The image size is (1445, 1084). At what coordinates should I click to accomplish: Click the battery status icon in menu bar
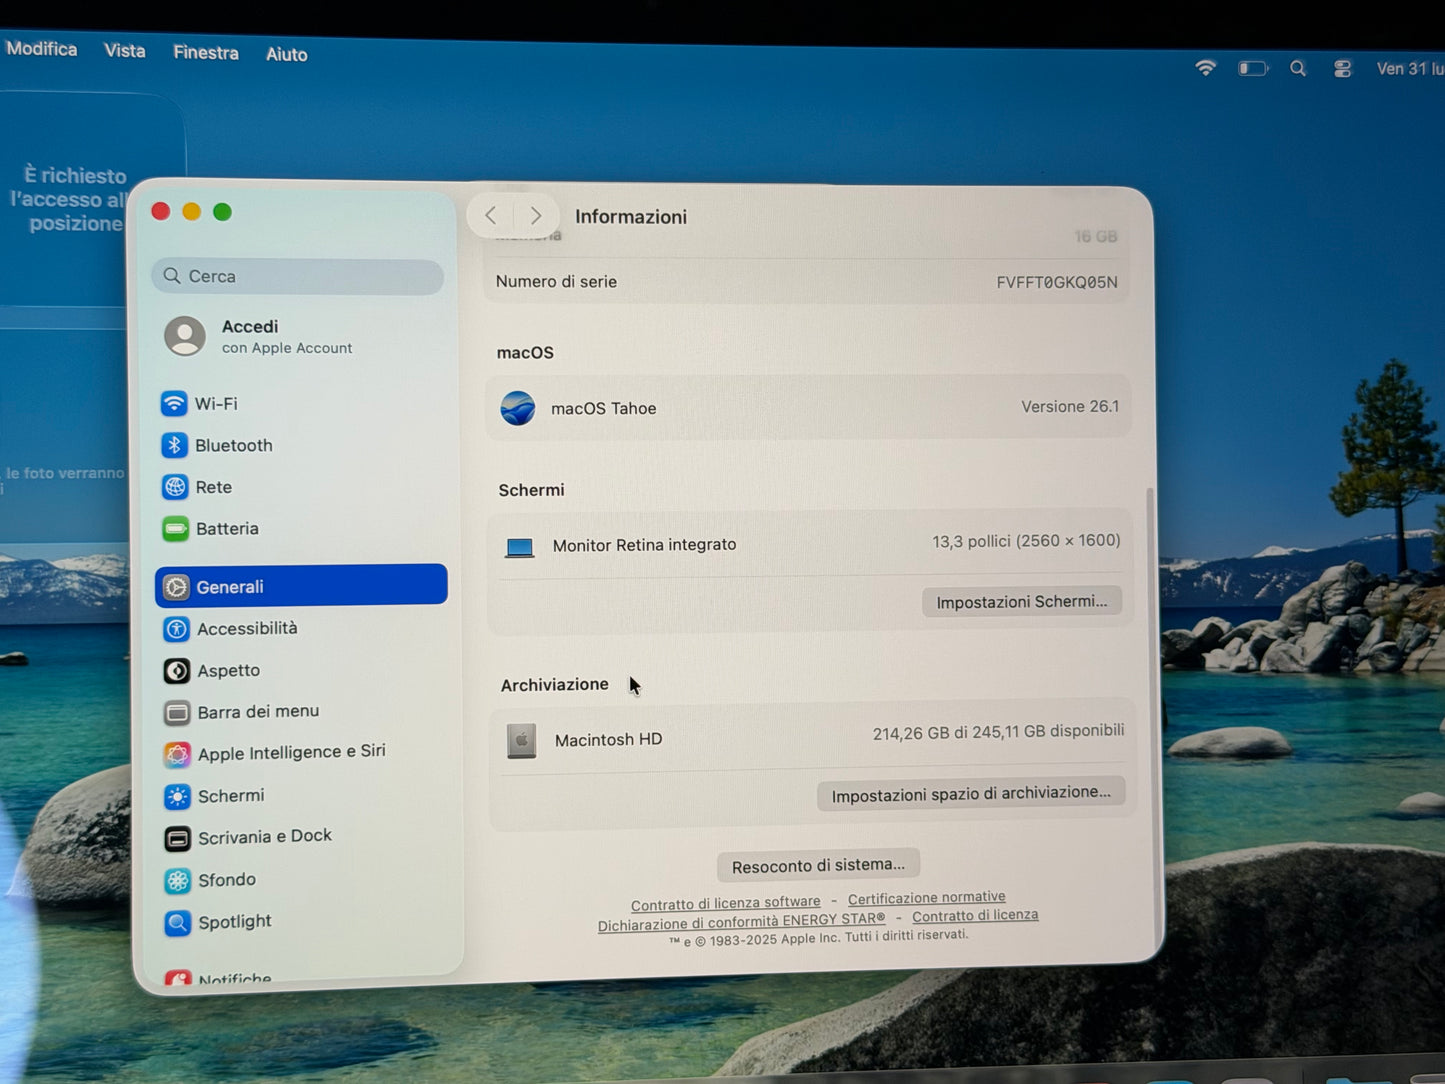[1253, 68]
